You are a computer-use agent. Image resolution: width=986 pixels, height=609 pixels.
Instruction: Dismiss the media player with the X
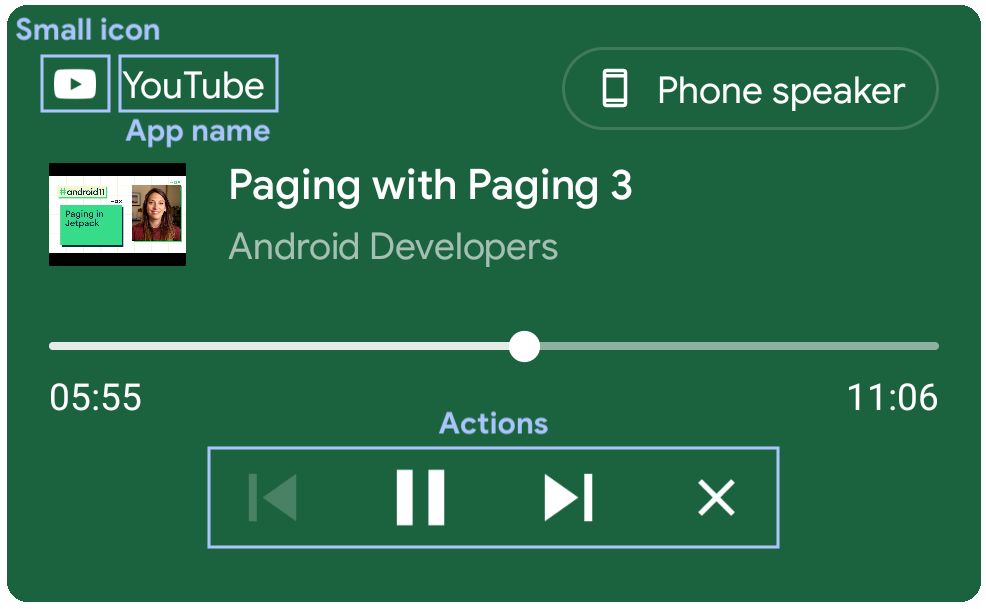coord(716,497)
